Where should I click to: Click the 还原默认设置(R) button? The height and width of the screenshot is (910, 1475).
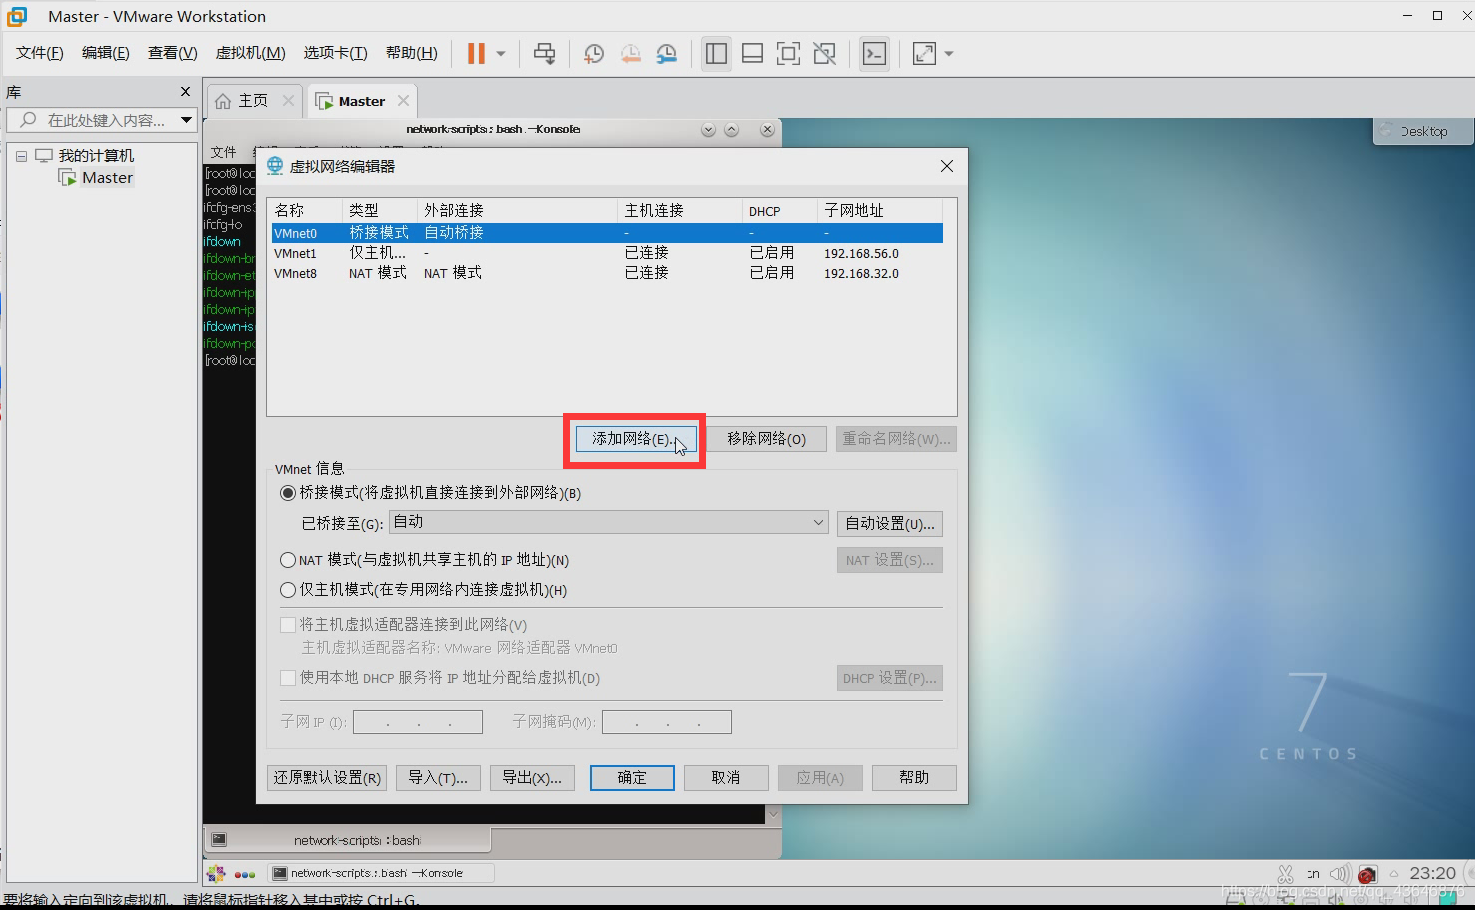tap(328, 778)
